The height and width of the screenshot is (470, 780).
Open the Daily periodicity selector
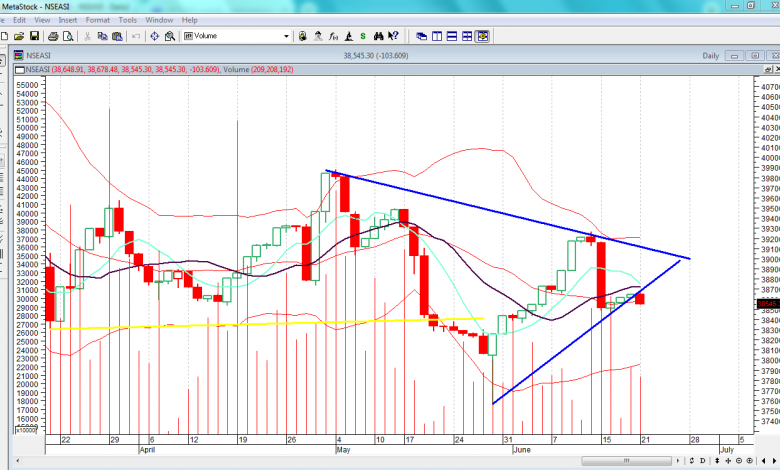[x=711, y=56]
